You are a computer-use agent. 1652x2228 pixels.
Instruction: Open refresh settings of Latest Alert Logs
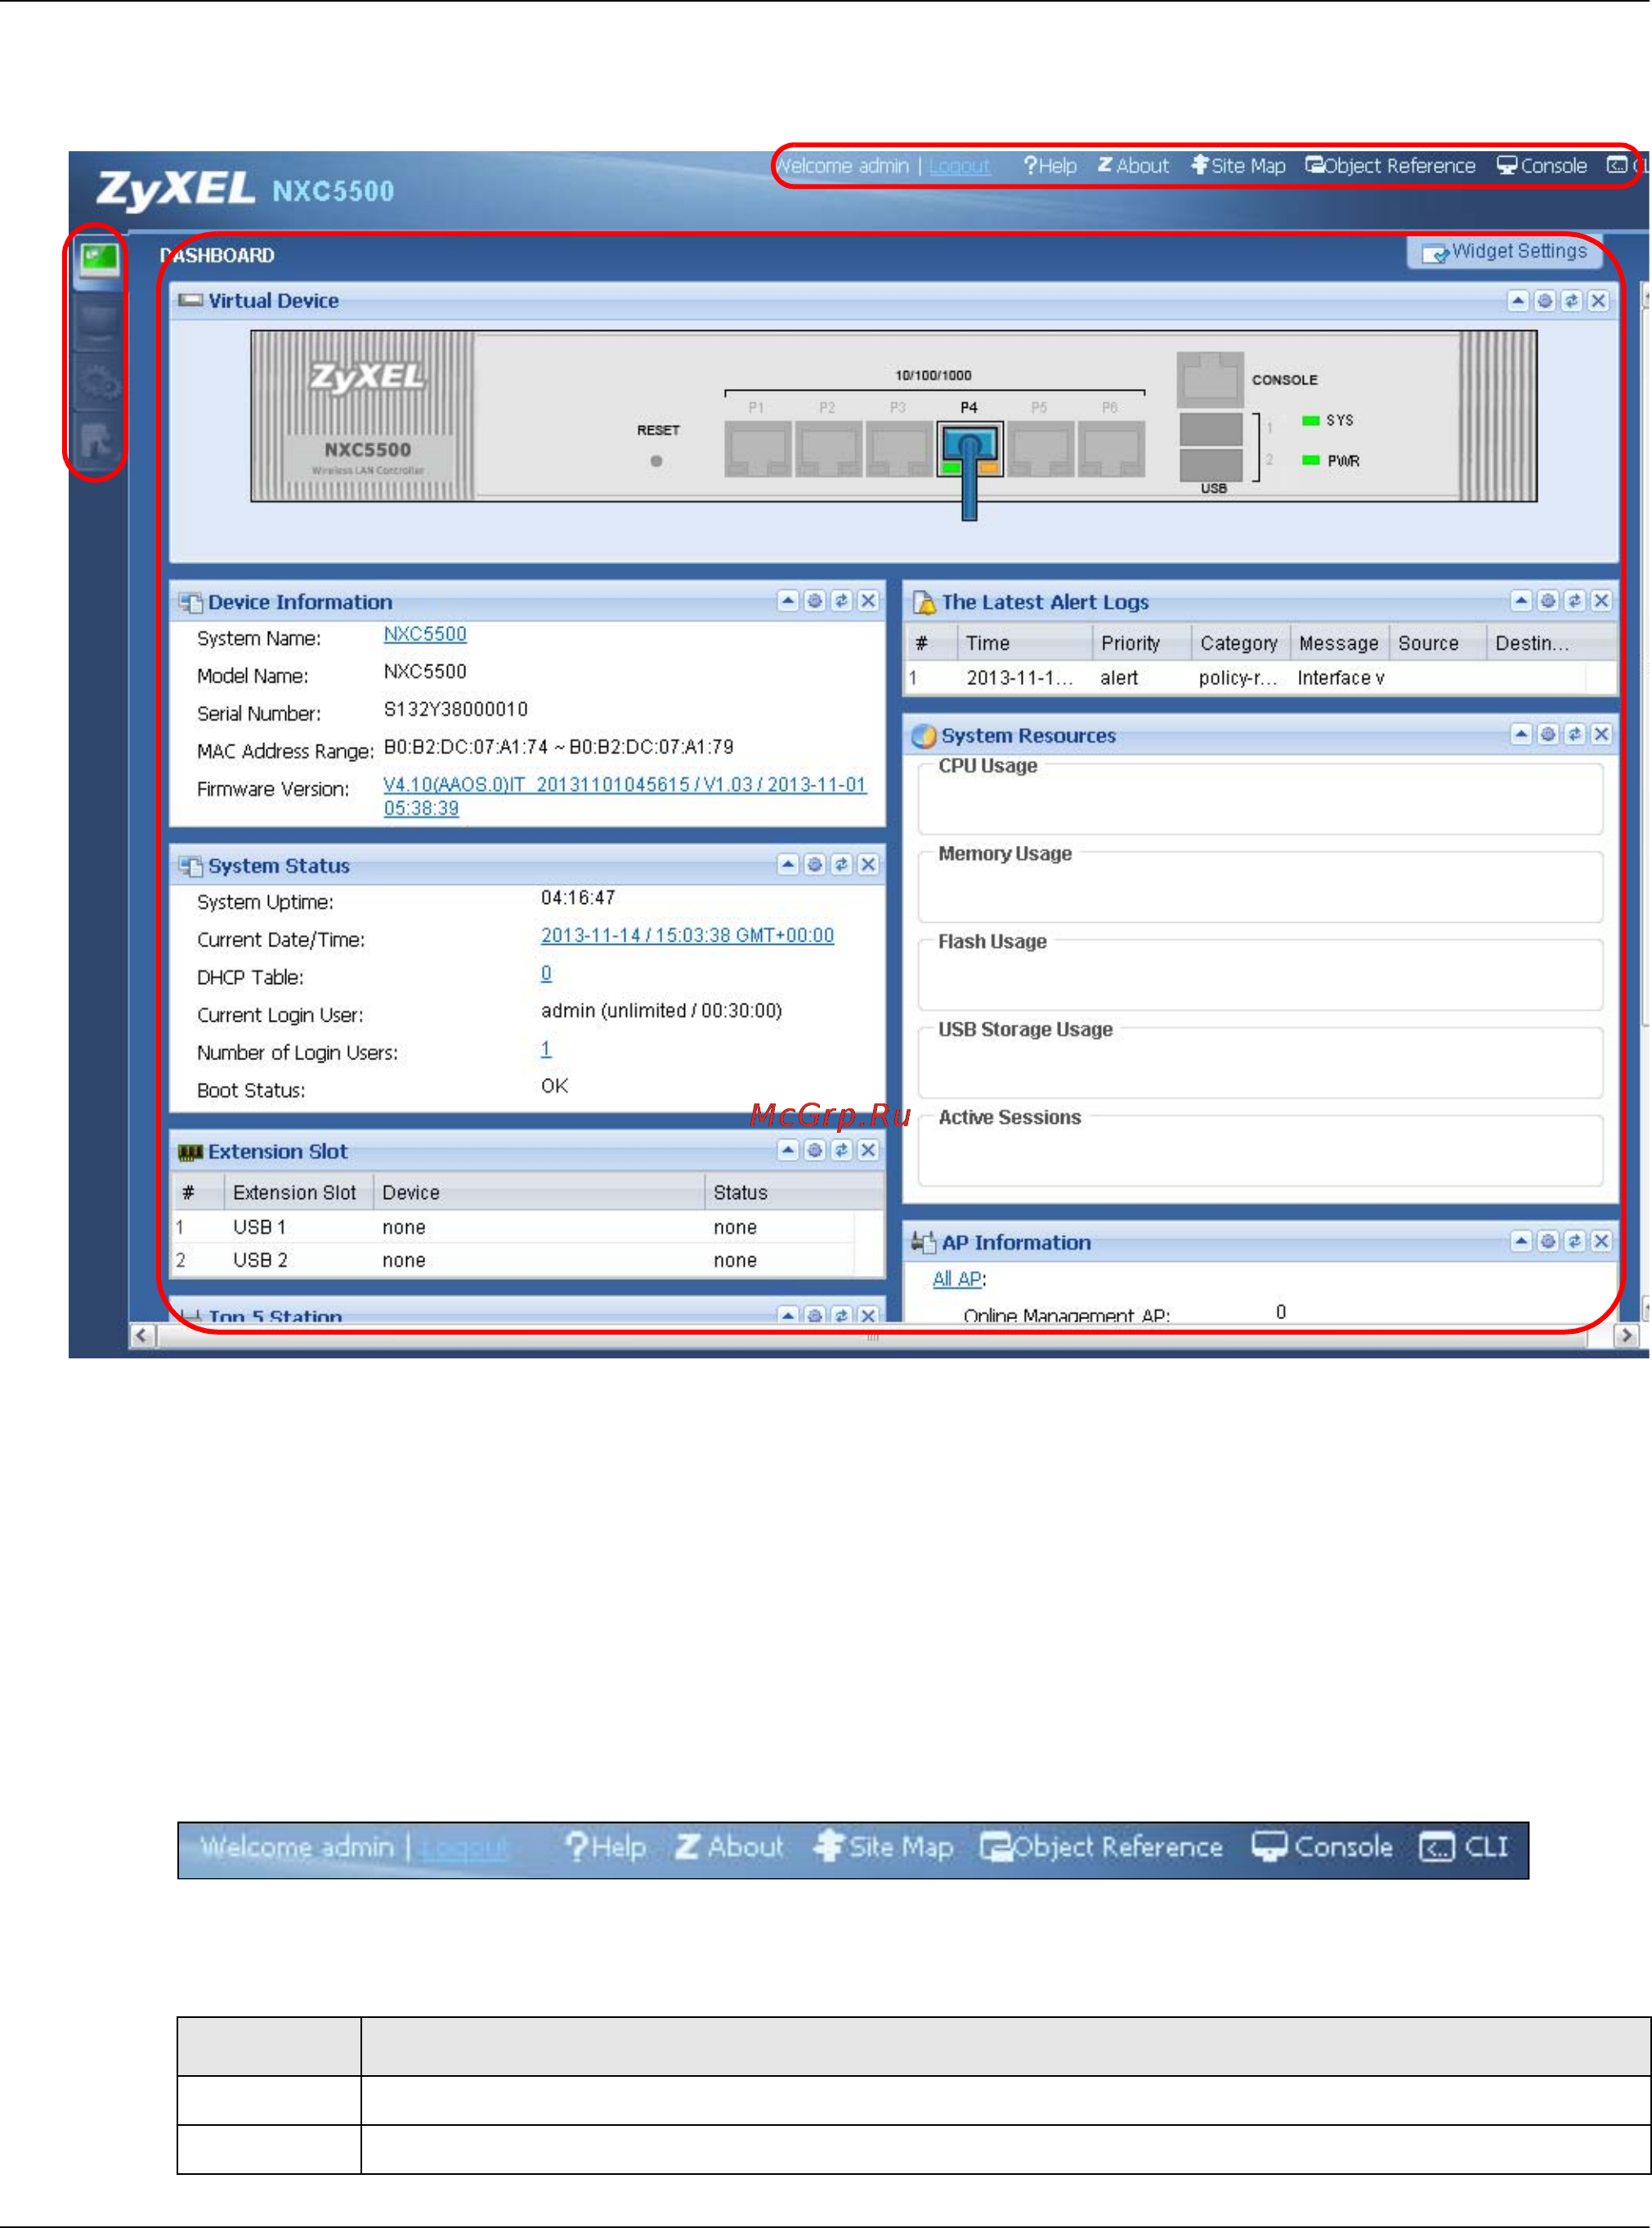(1548, 601)
